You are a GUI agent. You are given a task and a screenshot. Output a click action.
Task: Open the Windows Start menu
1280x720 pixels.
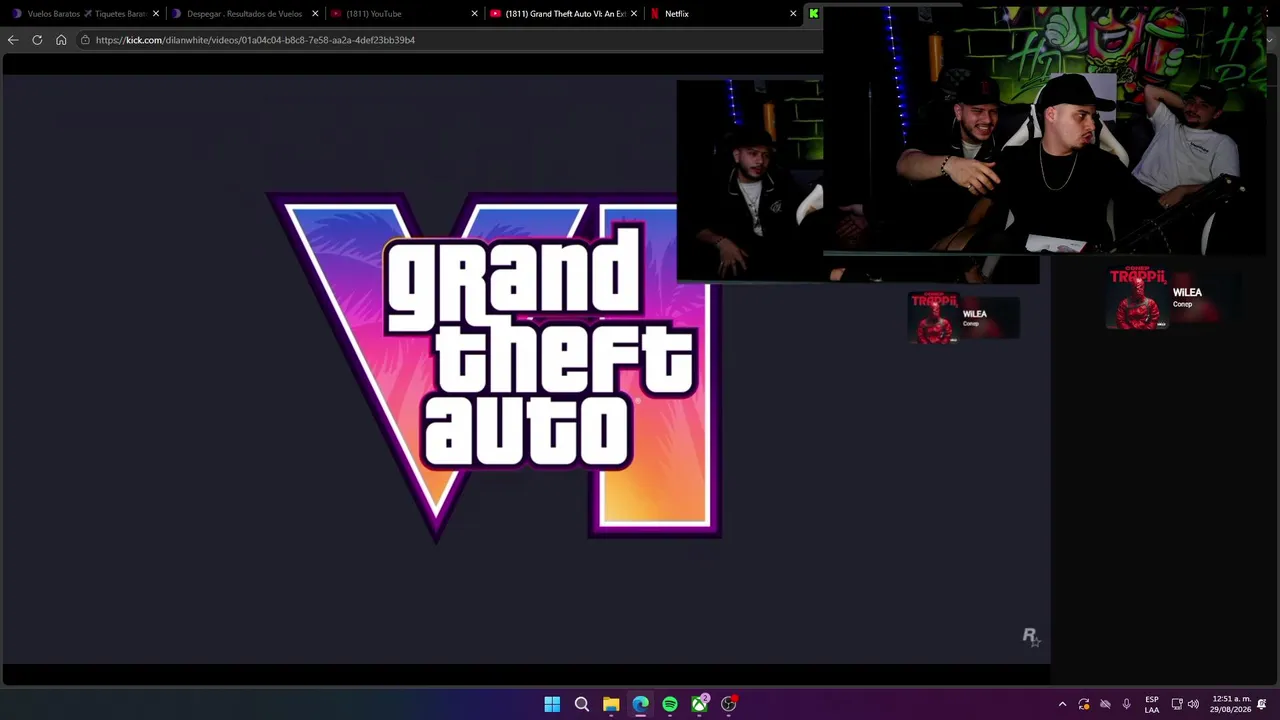point(552,704)
